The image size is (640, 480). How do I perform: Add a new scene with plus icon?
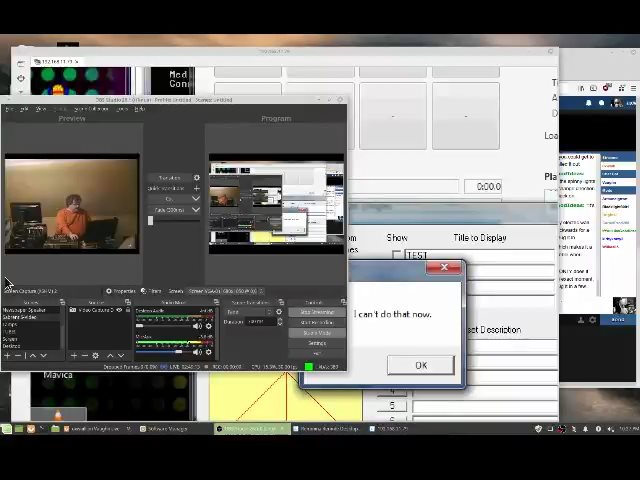pos(7,356)
